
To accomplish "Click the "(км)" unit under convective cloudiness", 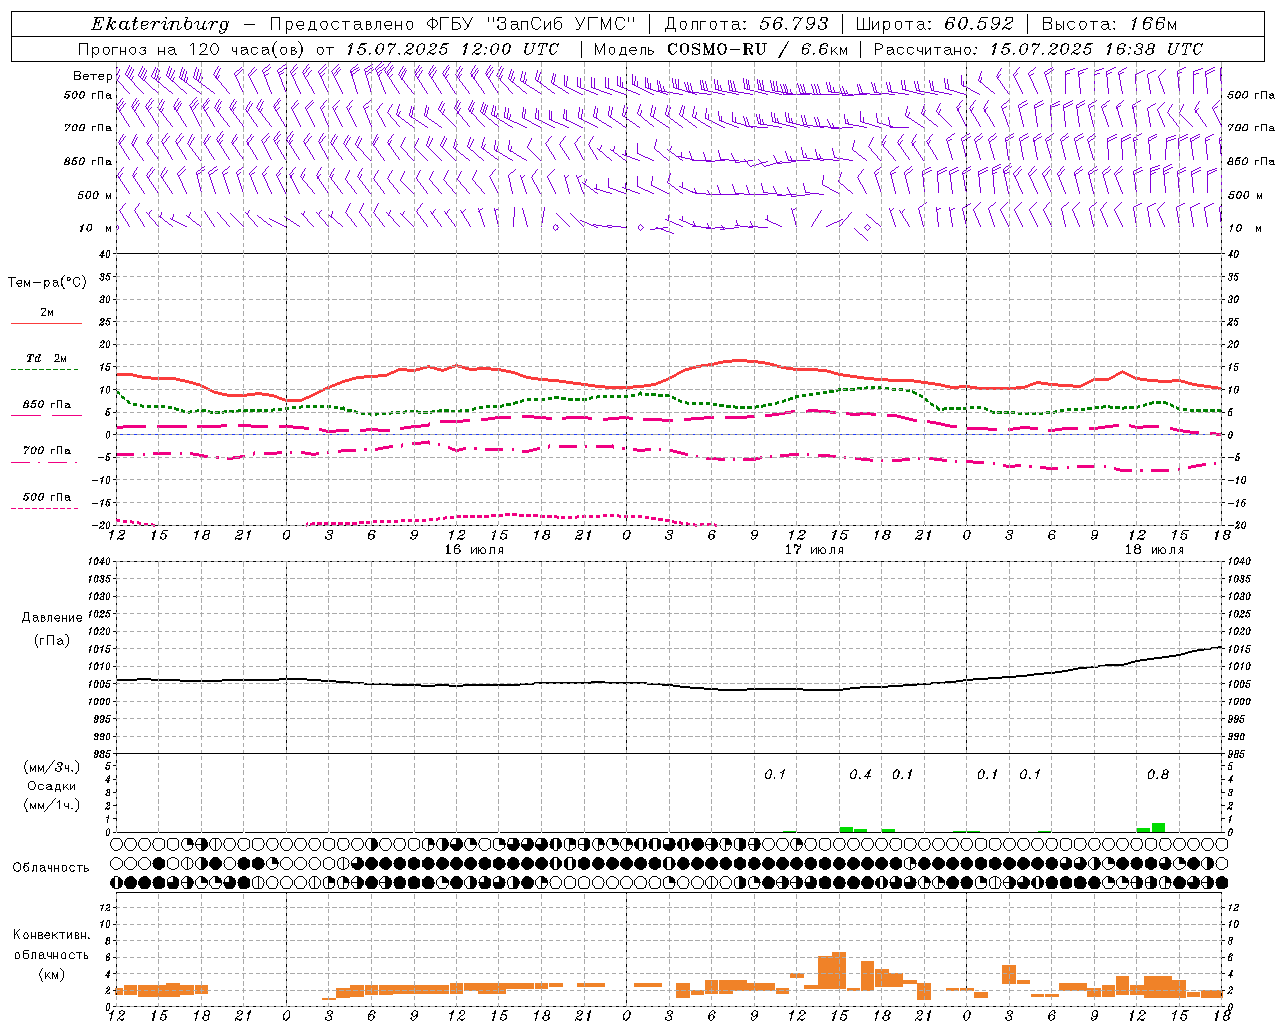I will click(51, 974).
